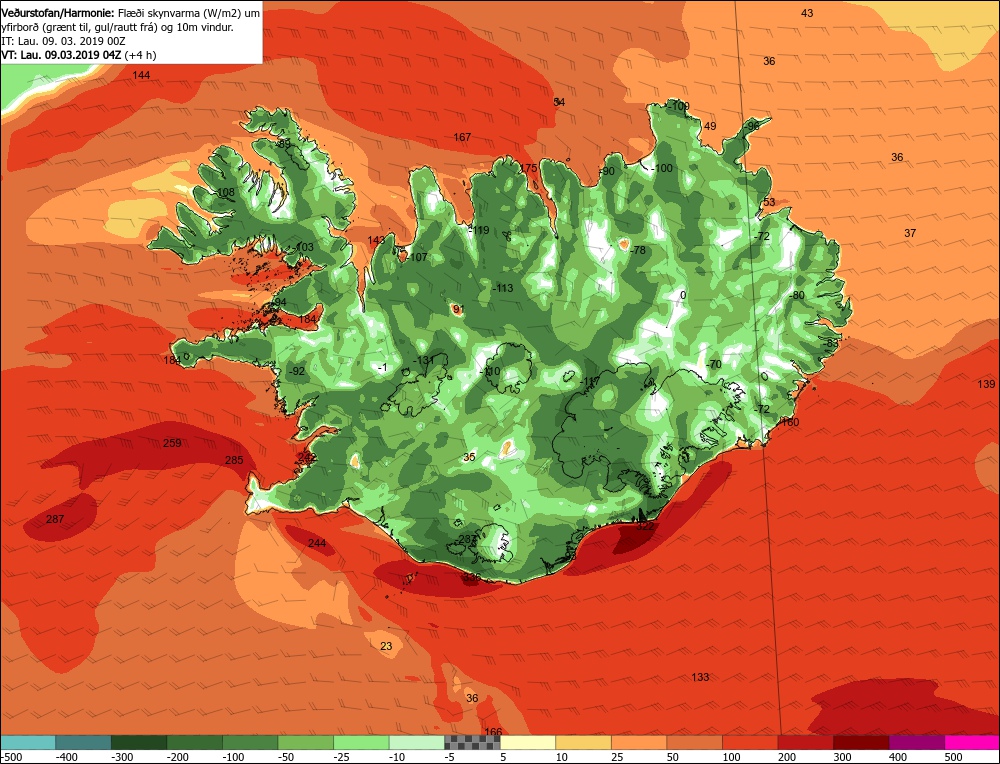1000x764 pixels.
Task: Click the legend label '-200'
Action: point(178,757)
